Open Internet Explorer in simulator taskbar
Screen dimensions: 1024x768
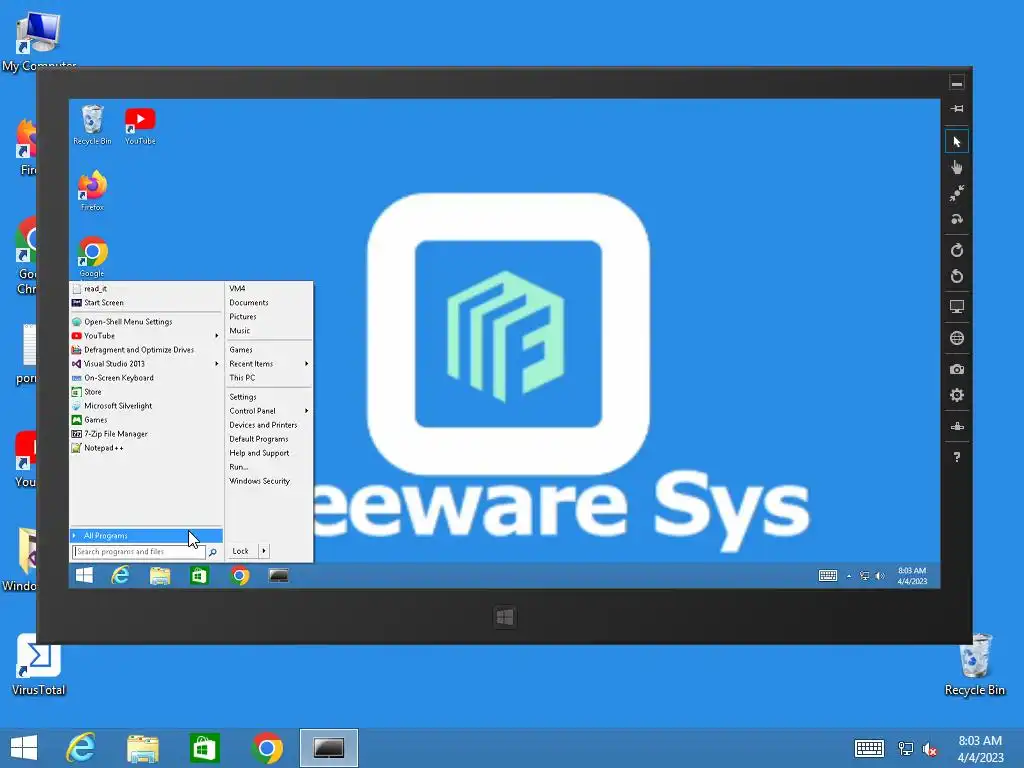tap(120, 575)
